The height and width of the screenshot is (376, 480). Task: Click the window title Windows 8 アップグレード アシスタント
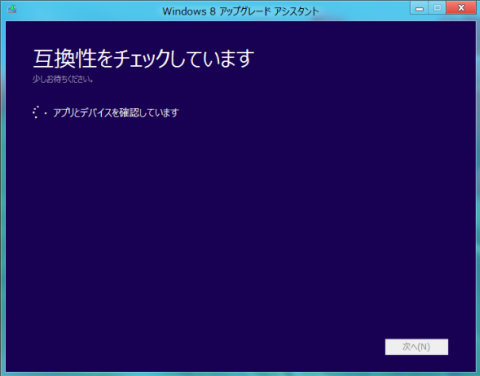tap(241, 11)
